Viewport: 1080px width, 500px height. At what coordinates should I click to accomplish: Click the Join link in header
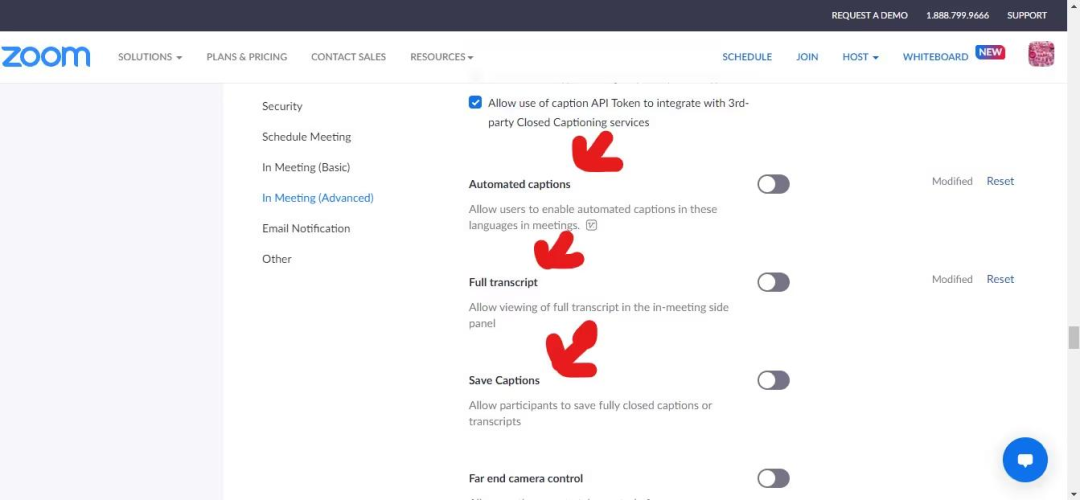(807, 57)
